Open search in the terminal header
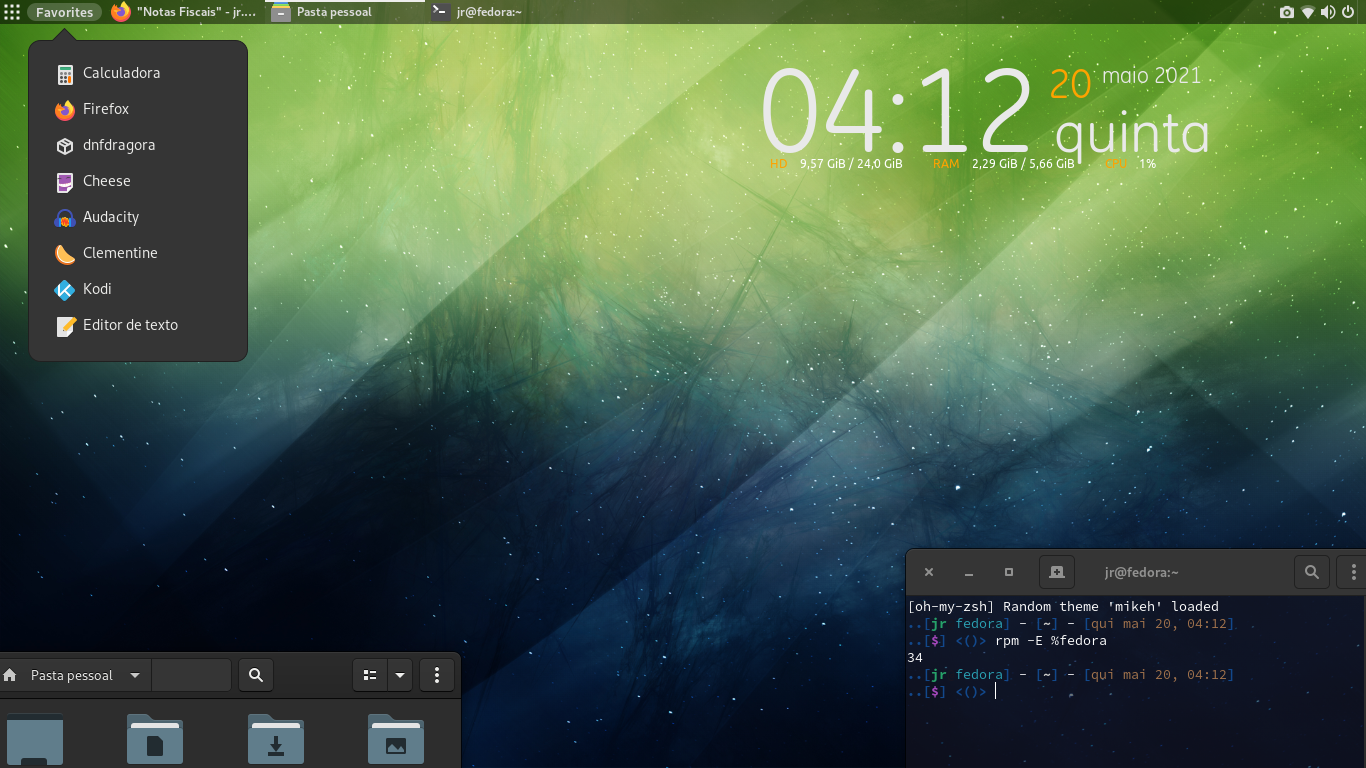This screenshot has height=768, width=1366. [x=1311, y=572]
